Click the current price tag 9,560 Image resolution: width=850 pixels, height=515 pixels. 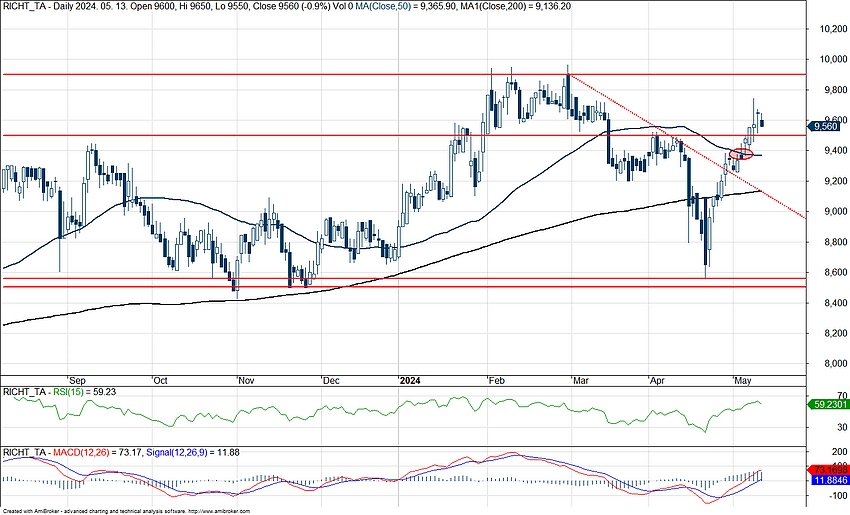(823, 126)
